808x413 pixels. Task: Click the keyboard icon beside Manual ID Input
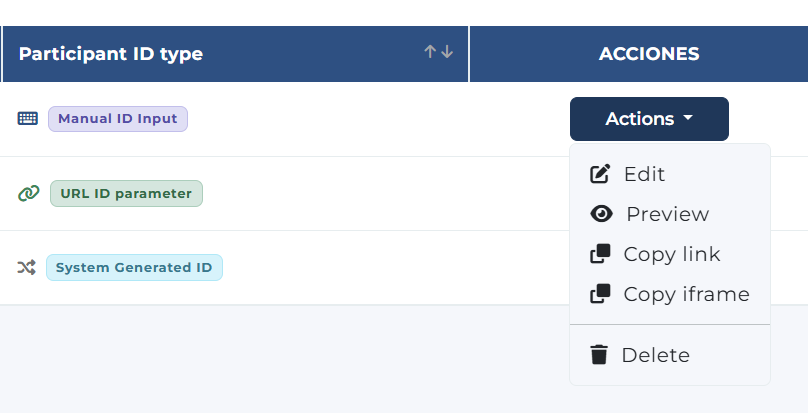28,118
